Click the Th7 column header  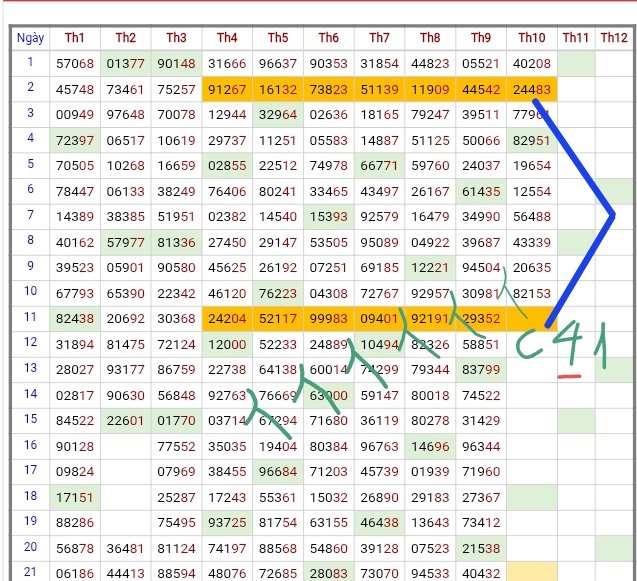point(379,38)
